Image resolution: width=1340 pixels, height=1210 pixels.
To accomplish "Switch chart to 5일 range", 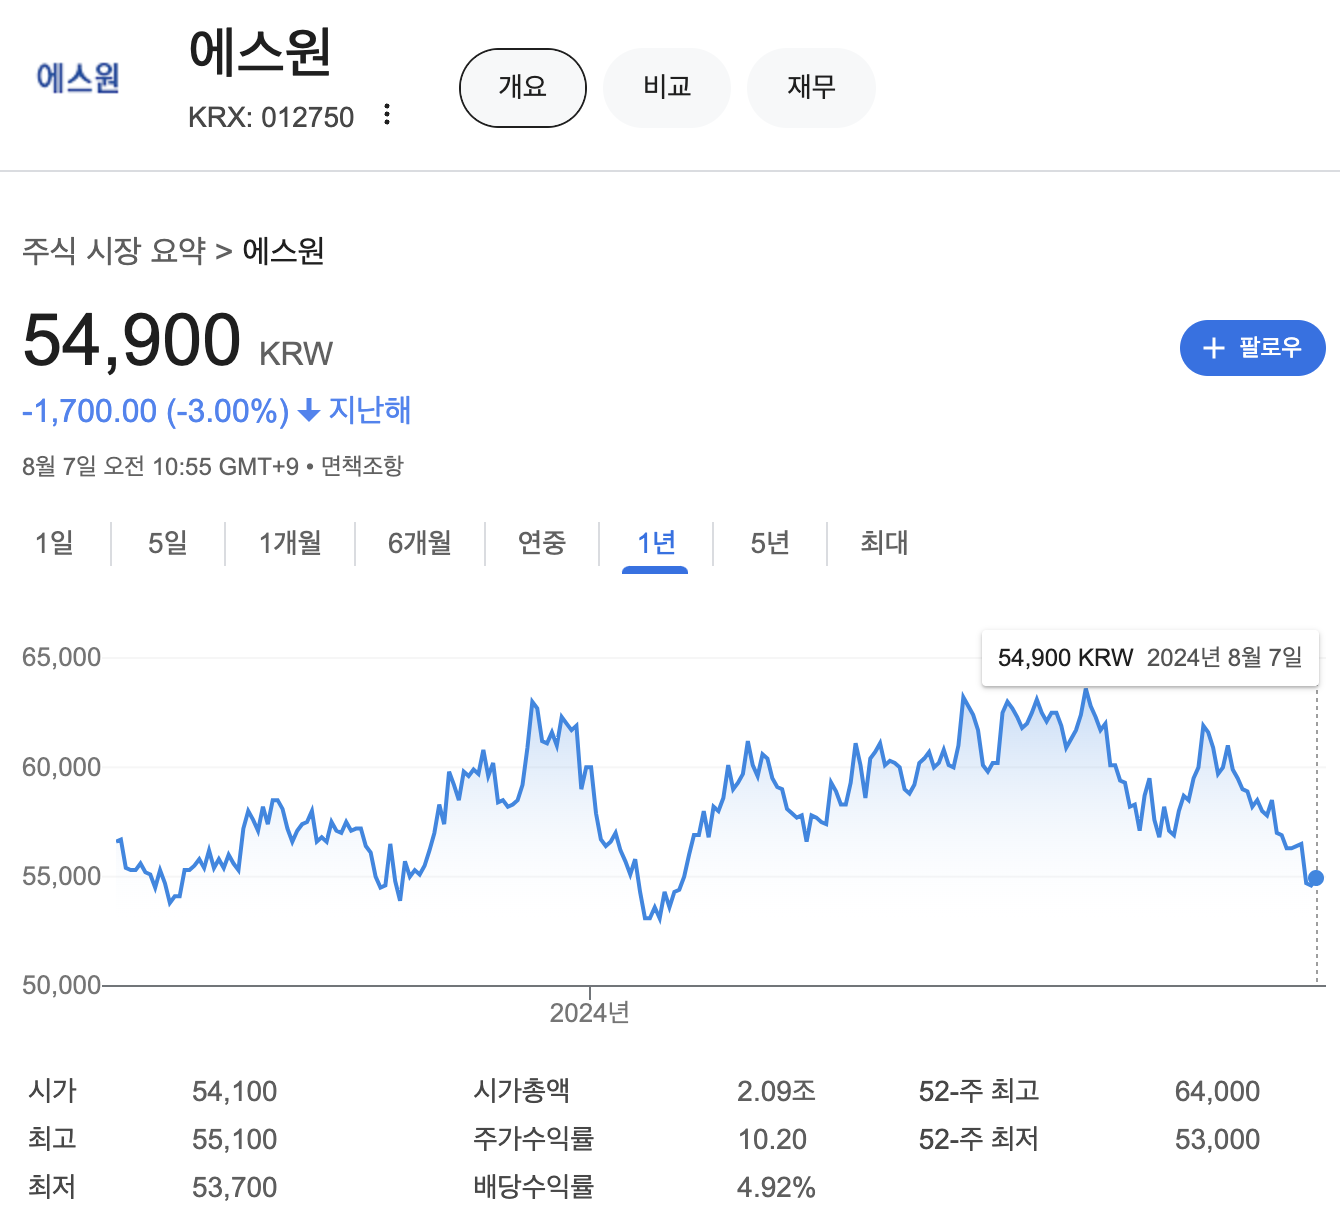I will (168, 543).
